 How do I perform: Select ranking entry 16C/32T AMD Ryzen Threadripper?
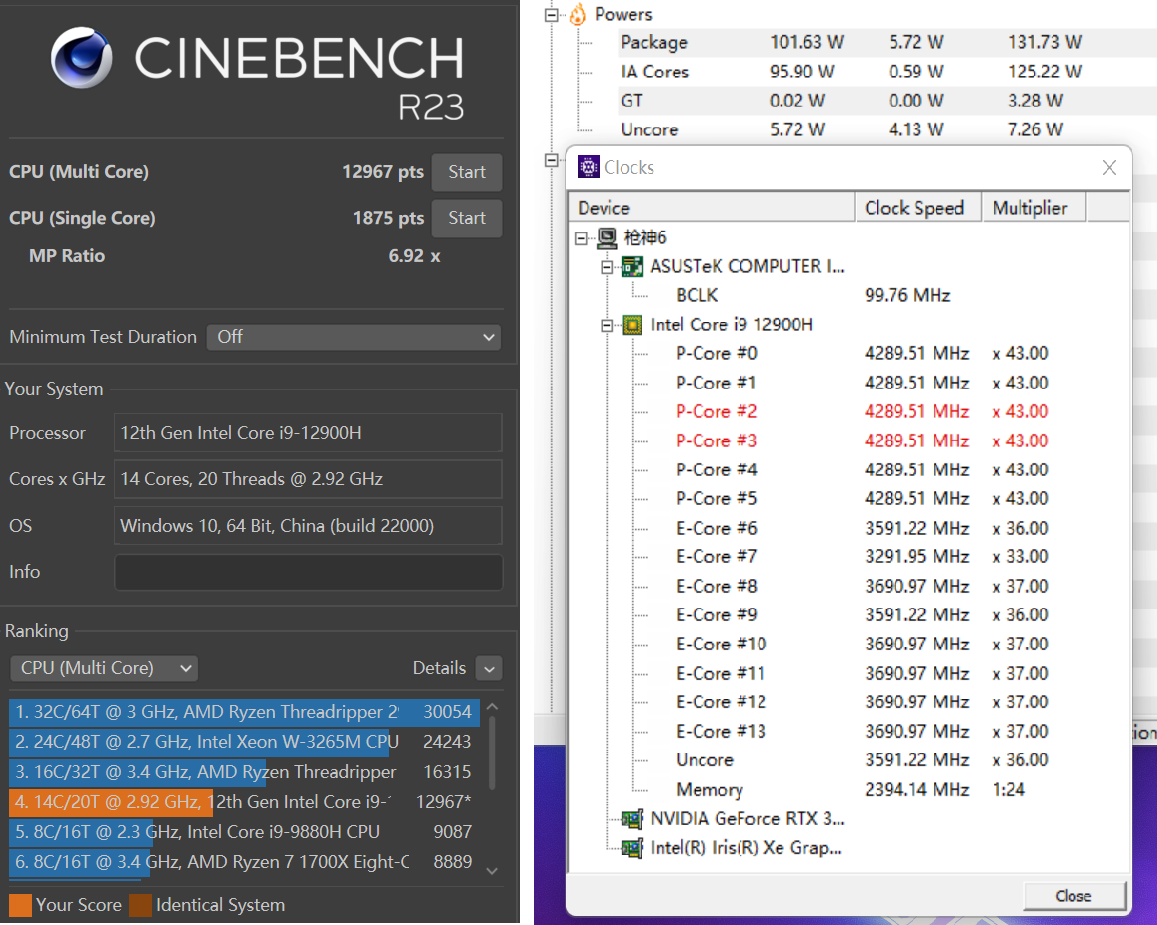244,772
